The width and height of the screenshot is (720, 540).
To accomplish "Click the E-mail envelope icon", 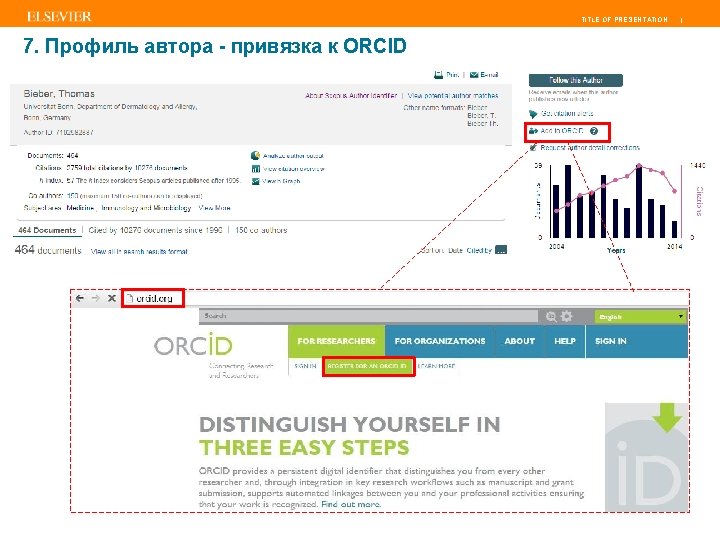I will click(474, 74).
